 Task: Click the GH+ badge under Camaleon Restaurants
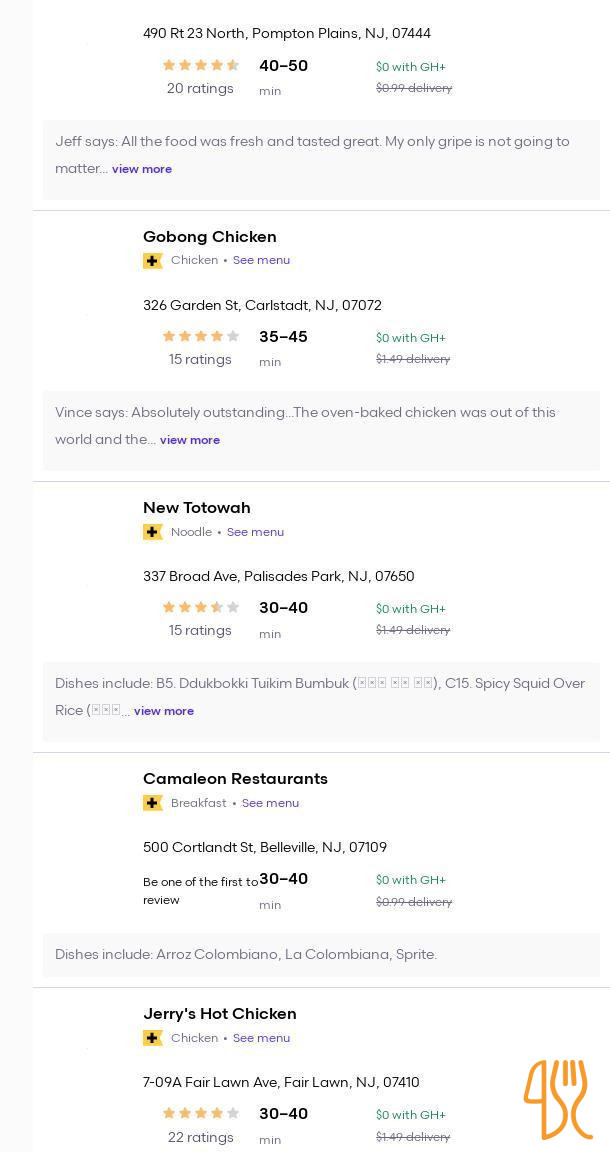(x=152, y=803)
